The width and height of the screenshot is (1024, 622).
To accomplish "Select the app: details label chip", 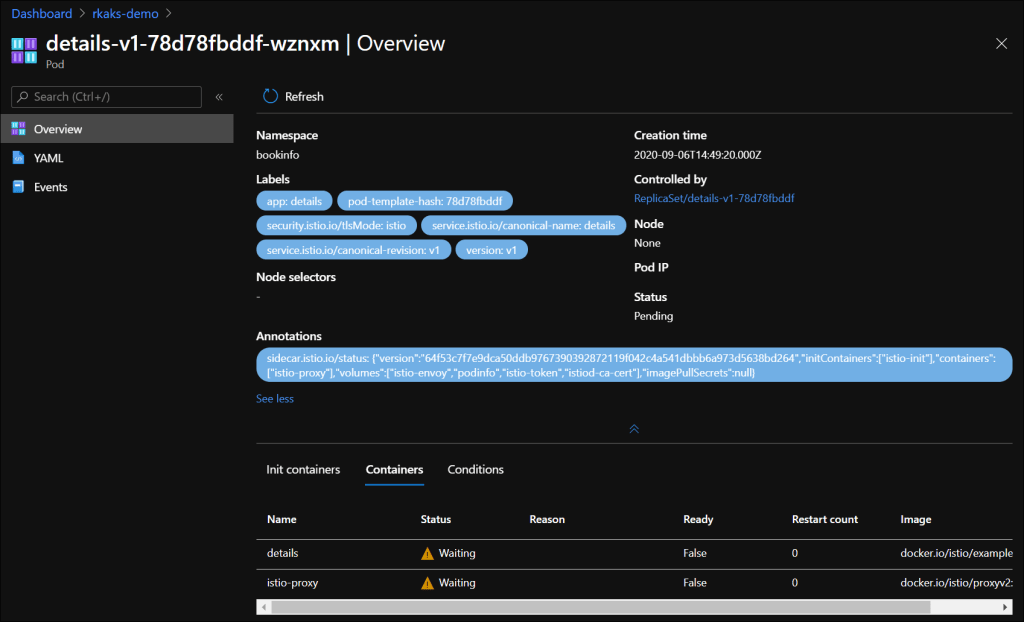I will click(294, 200).
